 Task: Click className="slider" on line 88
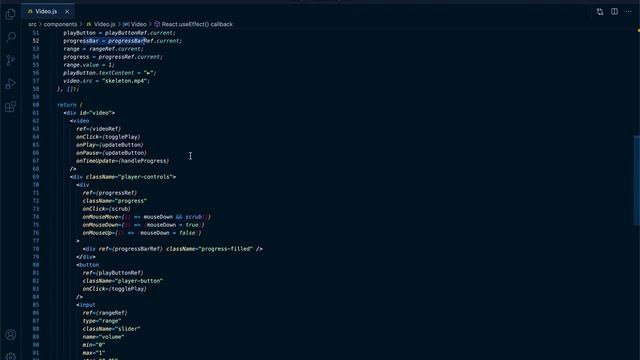[111, 329]
